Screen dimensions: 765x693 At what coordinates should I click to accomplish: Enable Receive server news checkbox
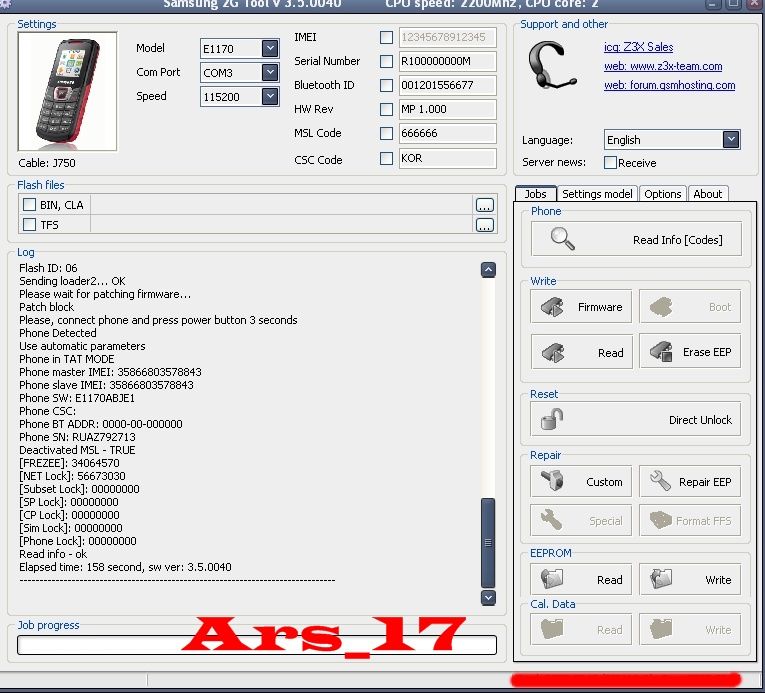click(610, 163)
